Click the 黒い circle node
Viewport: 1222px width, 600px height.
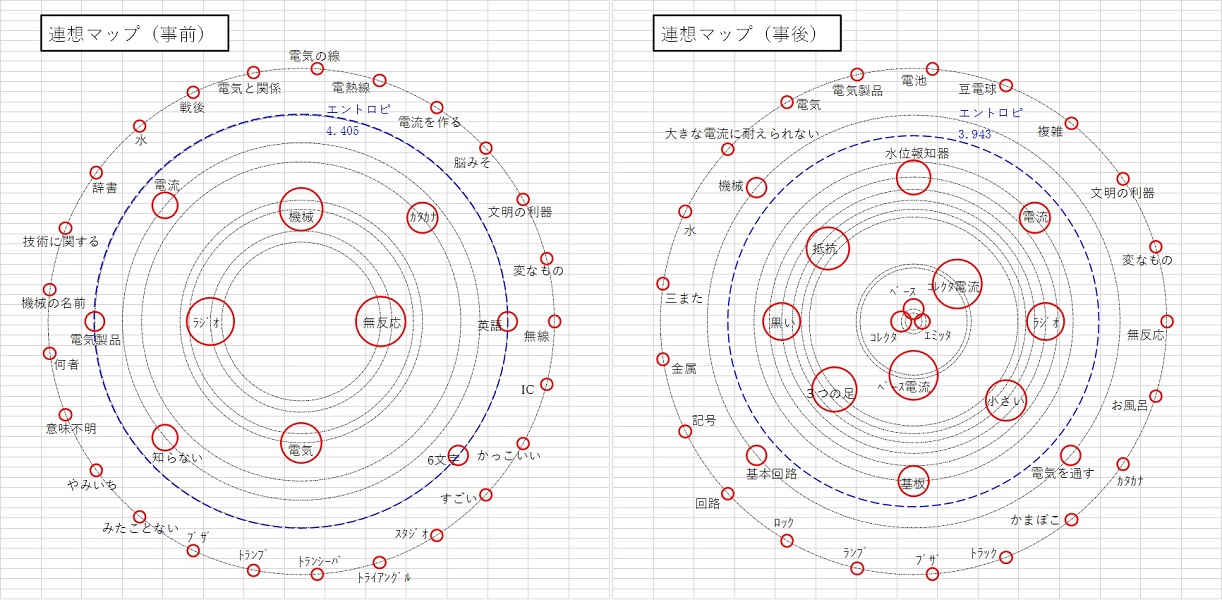click(x=782, y=322)
